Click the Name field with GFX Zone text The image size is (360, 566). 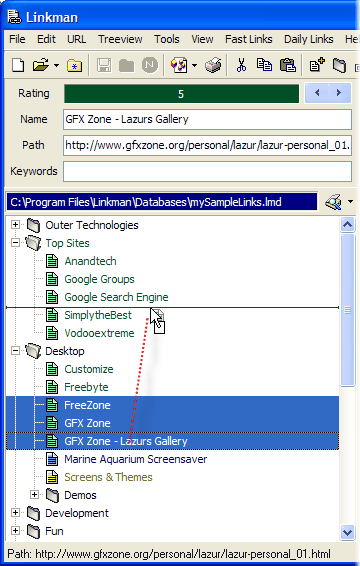tap(207, 119)
